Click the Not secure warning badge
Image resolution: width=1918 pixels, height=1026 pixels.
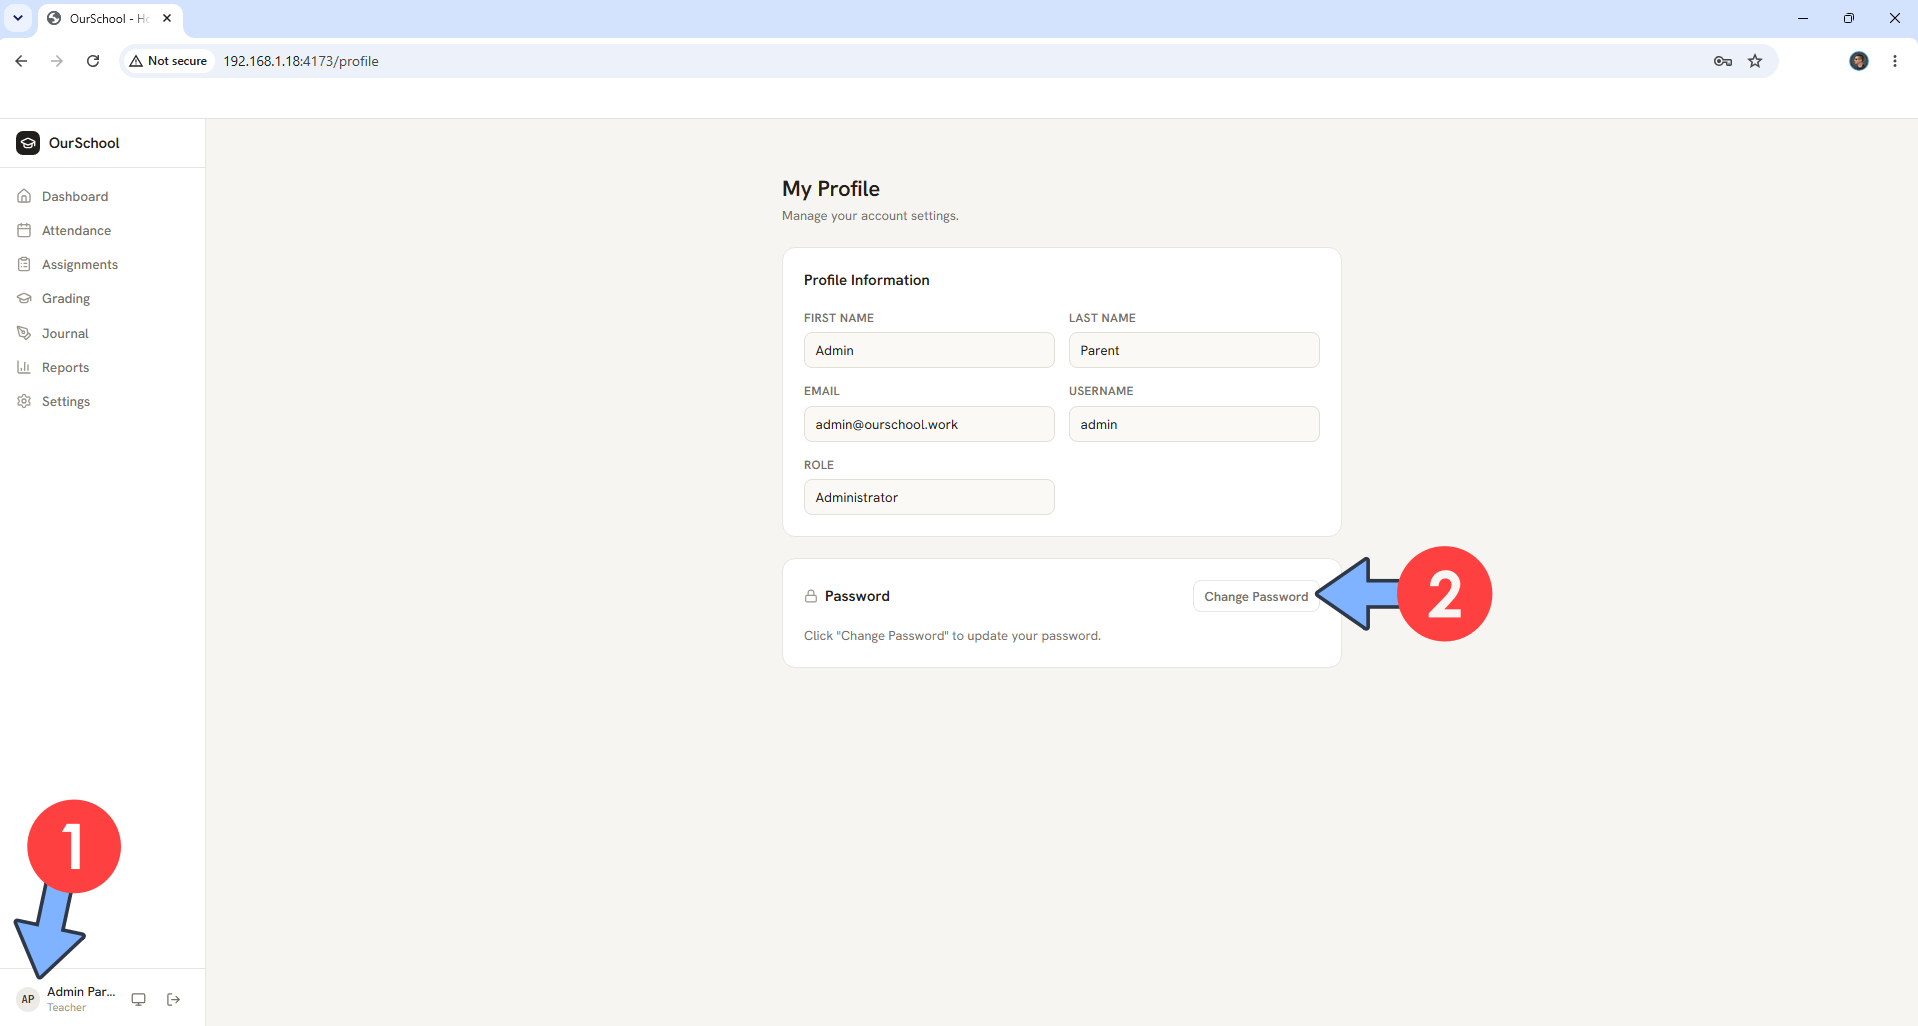[x=168, y=61]
